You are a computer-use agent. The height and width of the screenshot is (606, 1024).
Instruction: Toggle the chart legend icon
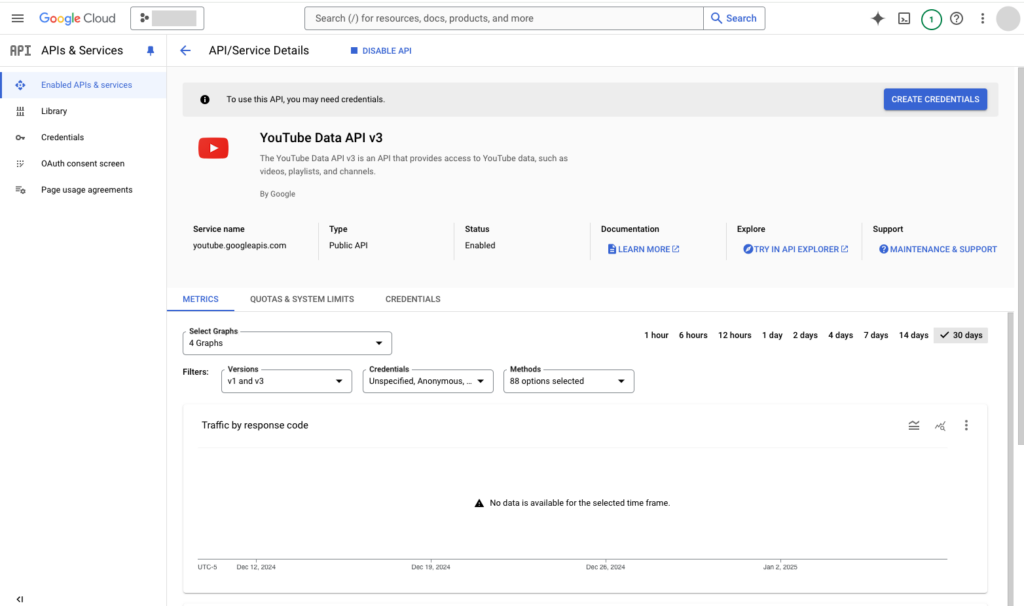click(914, 426)
